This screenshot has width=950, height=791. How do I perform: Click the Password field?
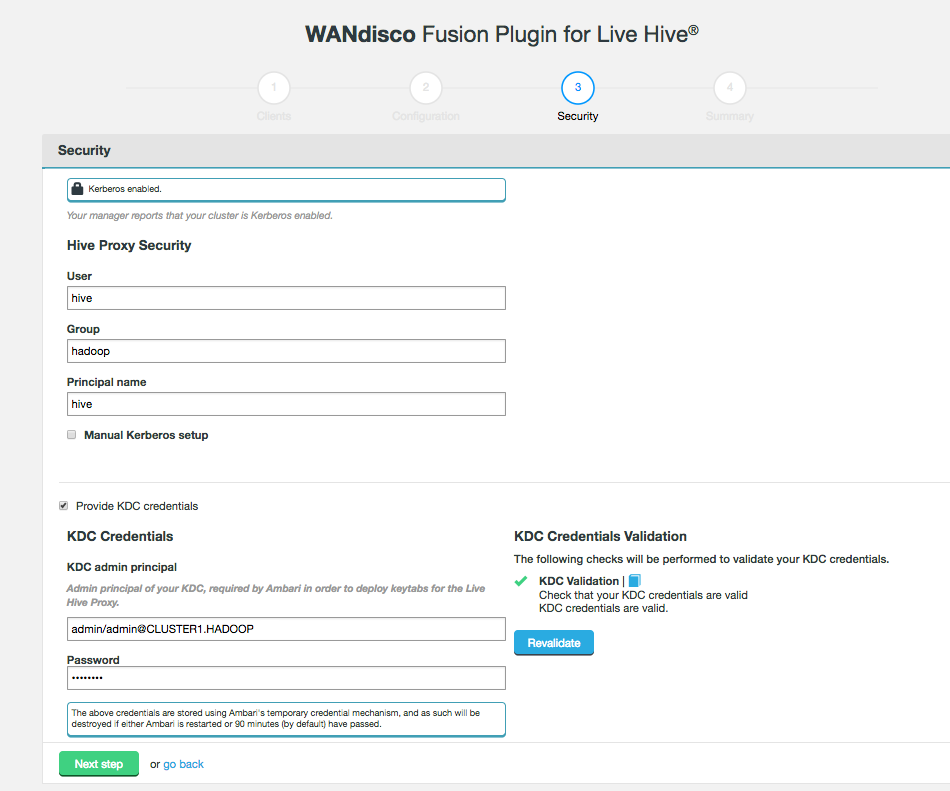[x=286, y=678]
